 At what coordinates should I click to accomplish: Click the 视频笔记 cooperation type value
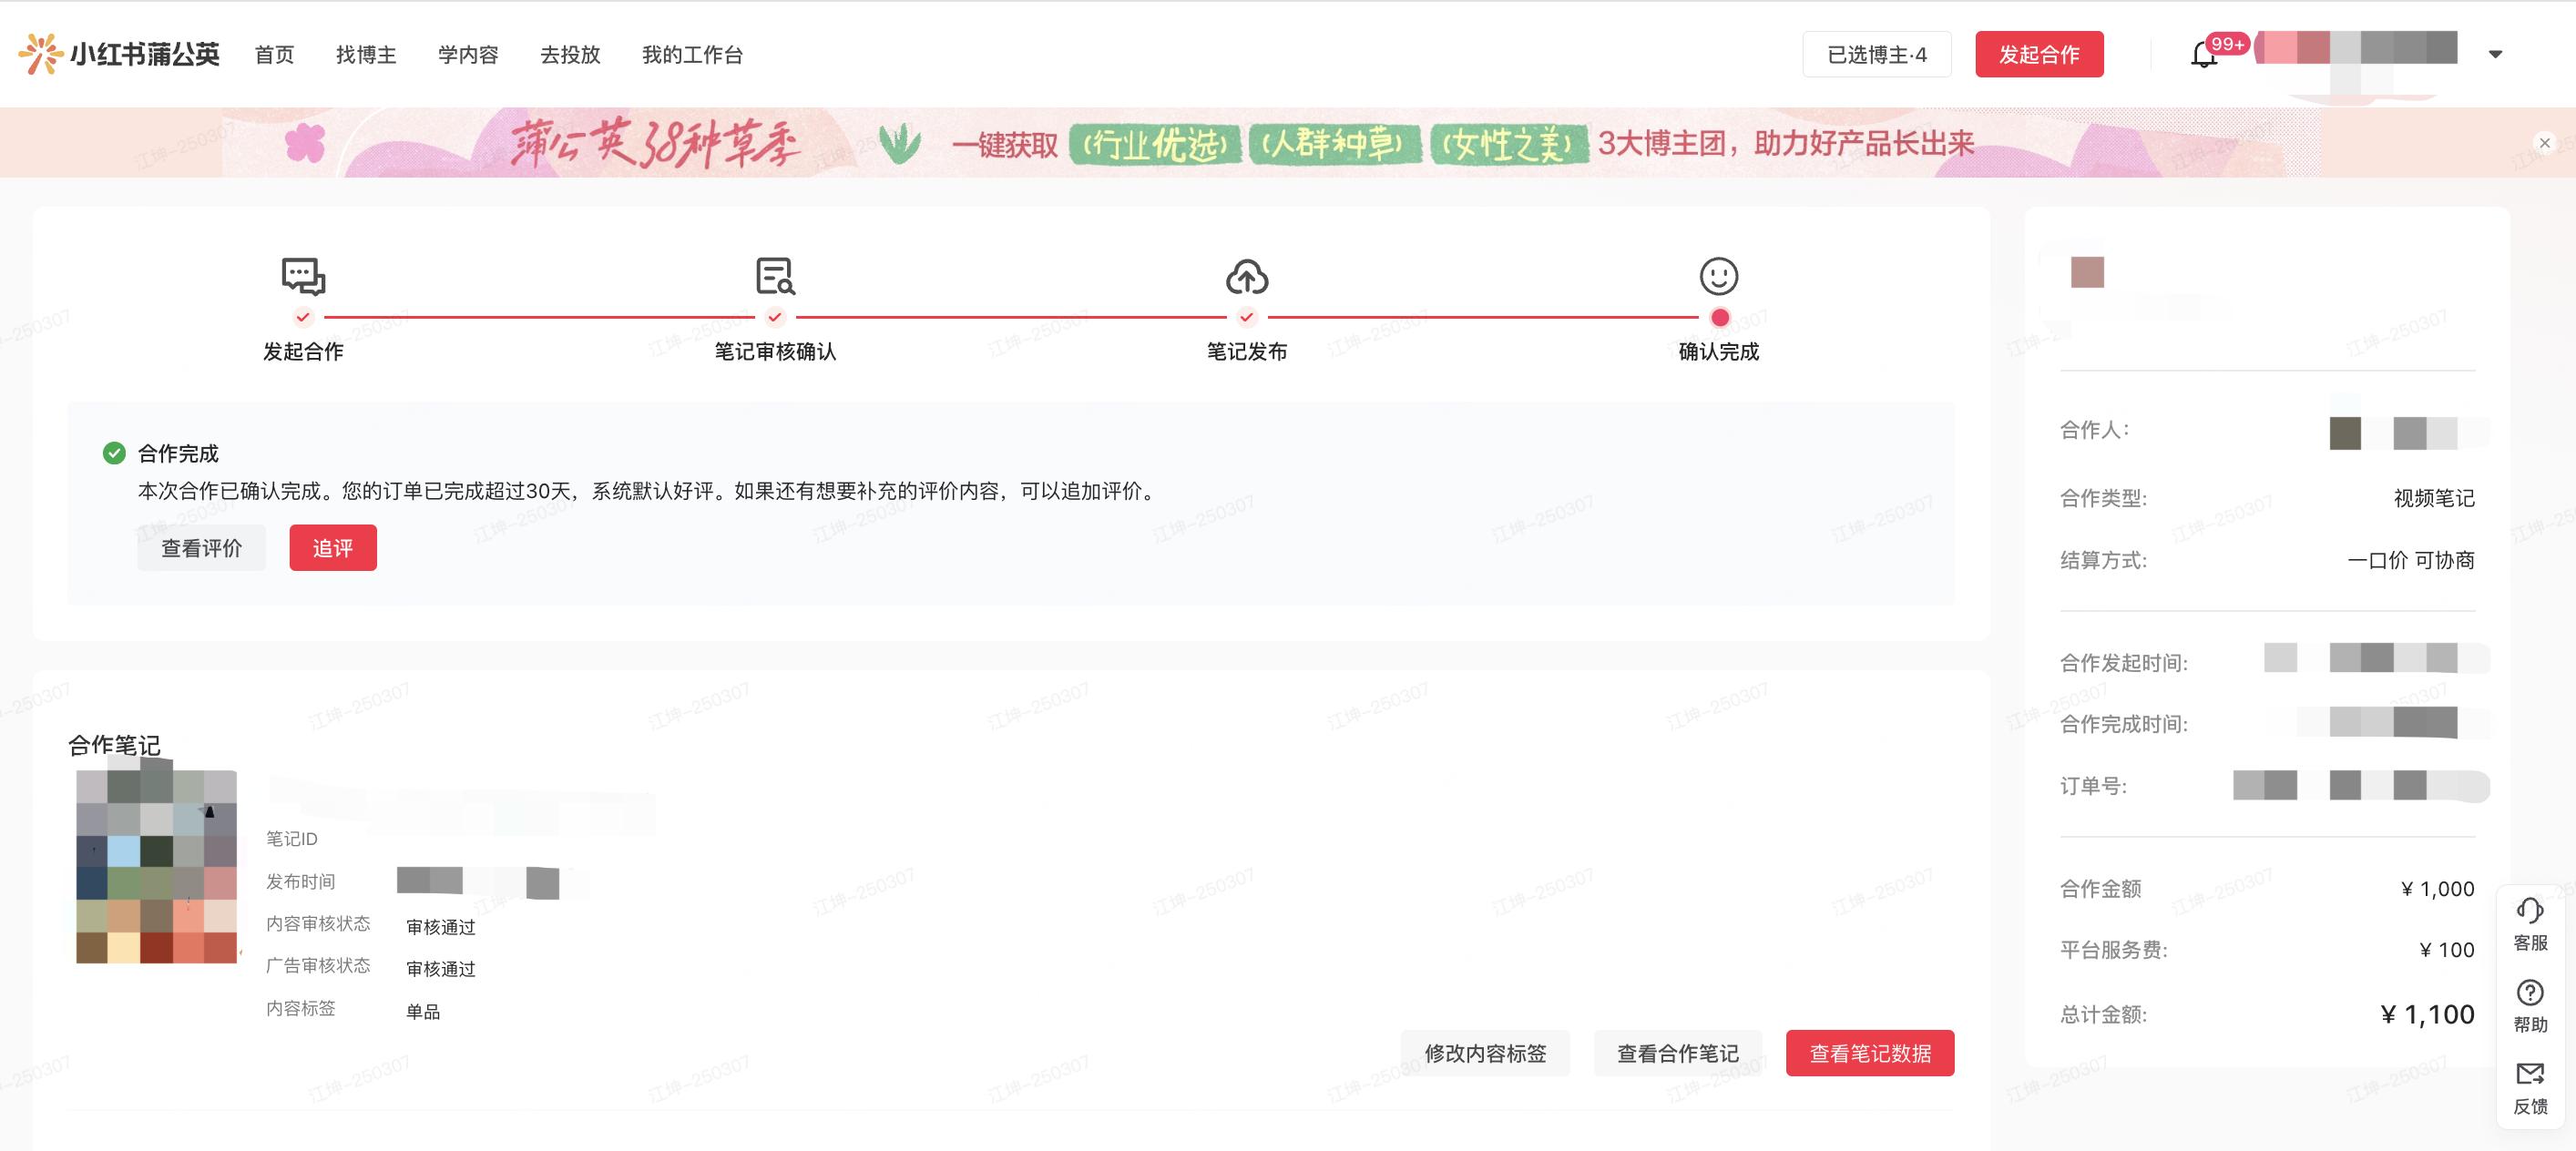point(2433,498)
